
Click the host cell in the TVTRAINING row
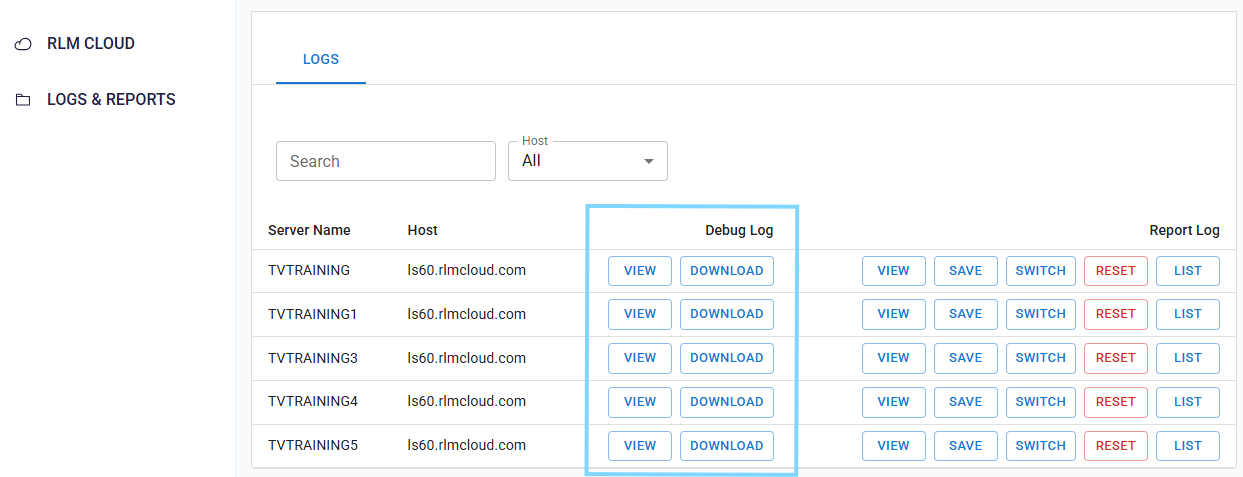[467, 270]
